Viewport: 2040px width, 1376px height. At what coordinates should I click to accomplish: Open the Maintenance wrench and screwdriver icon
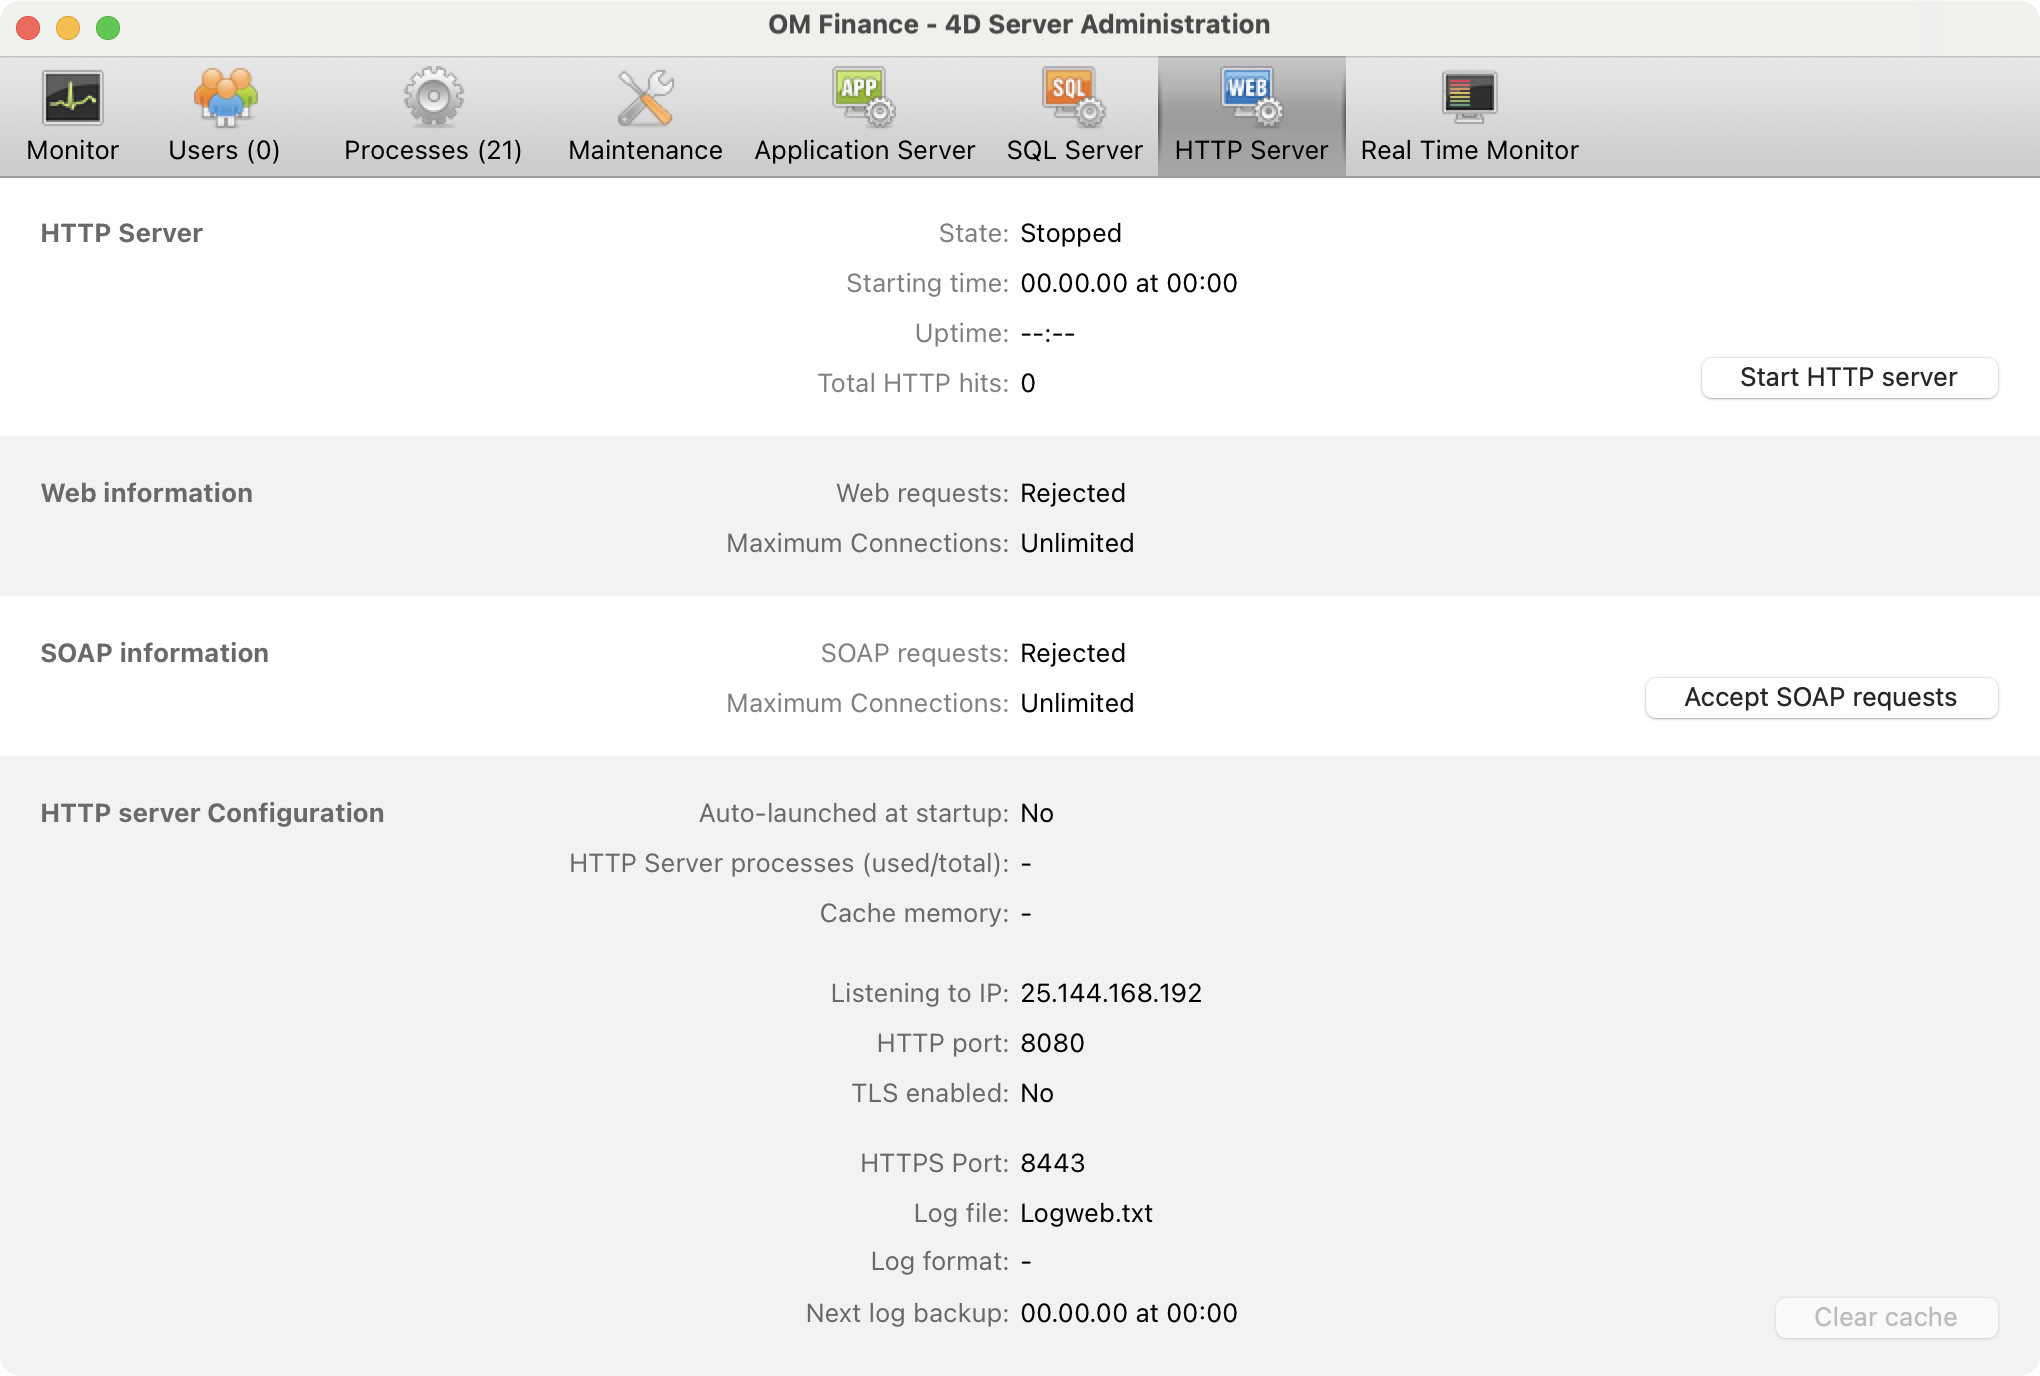coord(645,97)
